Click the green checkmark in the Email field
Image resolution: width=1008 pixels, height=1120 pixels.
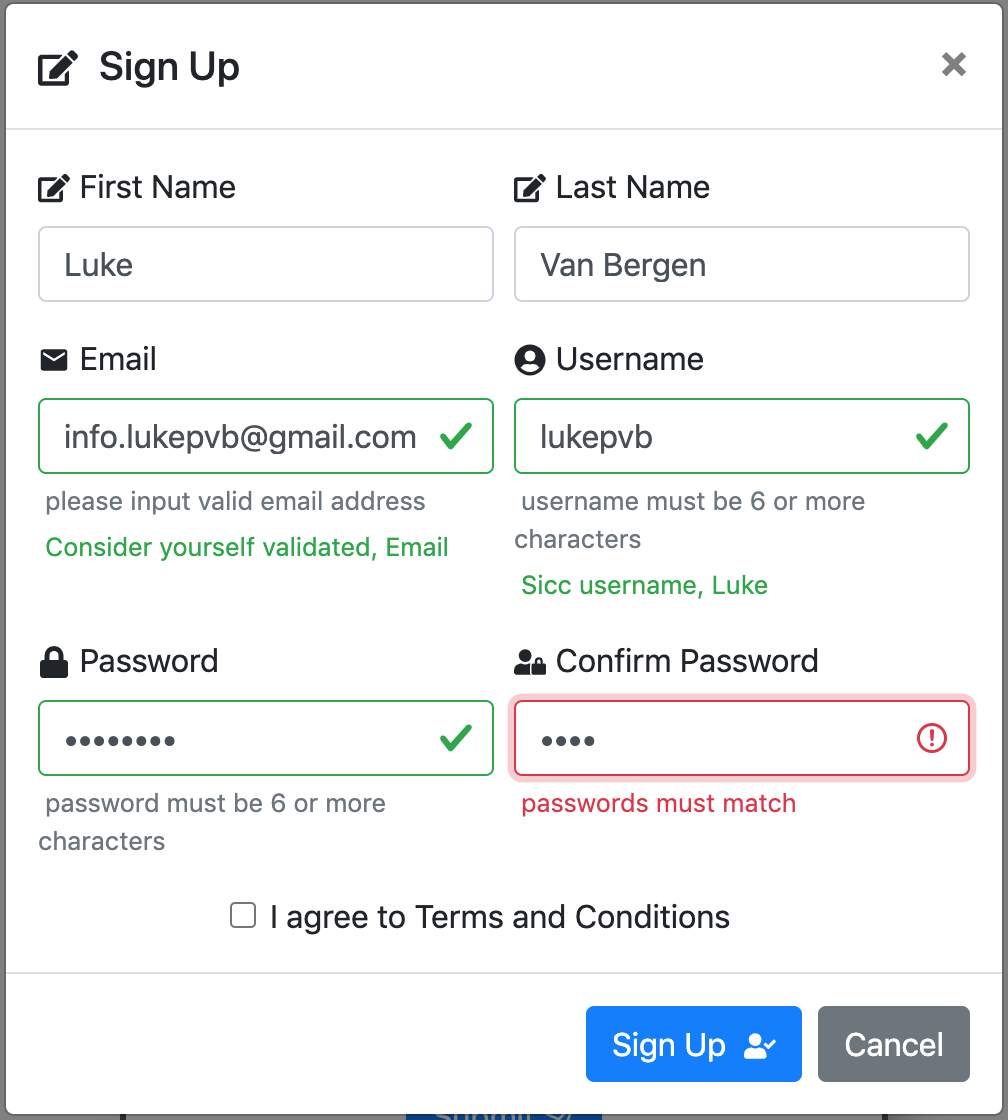pos(458,436)
